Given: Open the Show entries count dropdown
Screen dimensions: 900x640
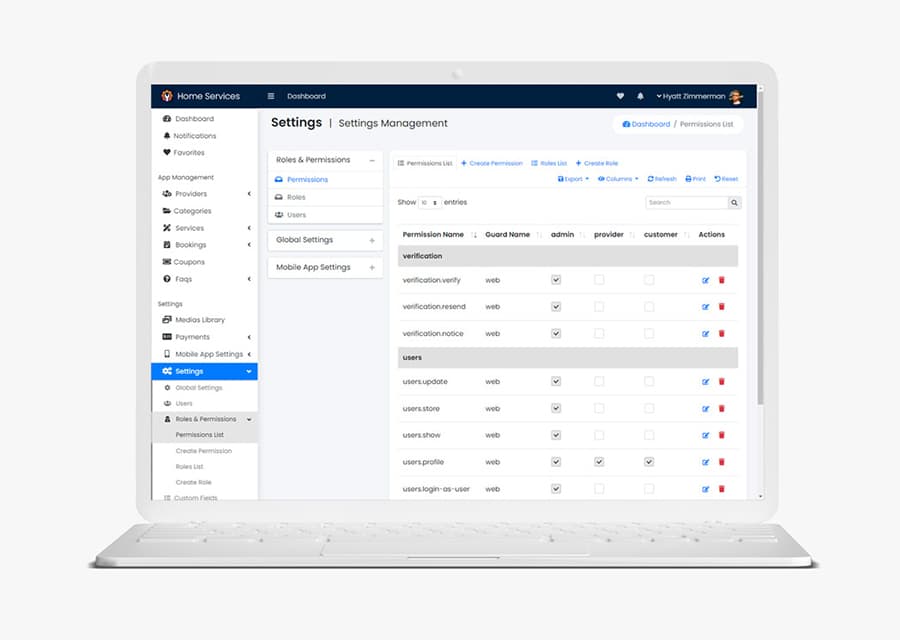Looking at the screenshot, I should click(x=429, y=203).
